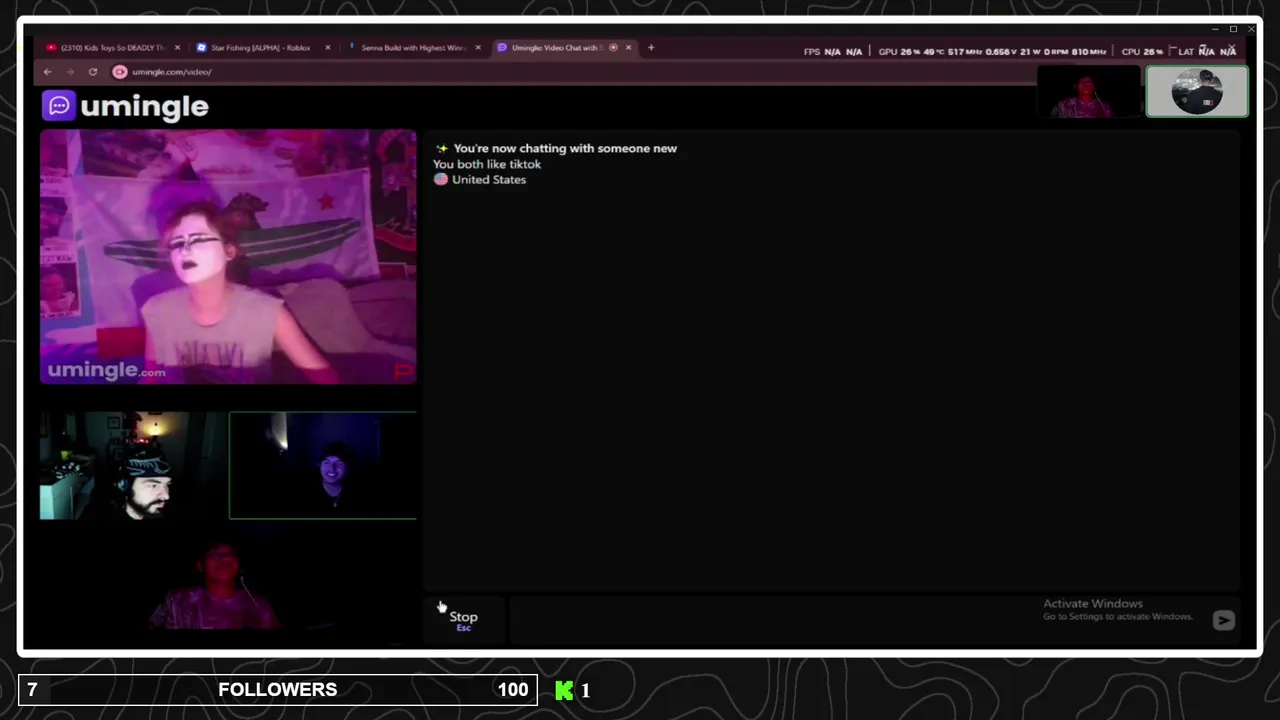1280x720 pixels.
Task: Click the browser forward arrow
Action: (70, 72)
